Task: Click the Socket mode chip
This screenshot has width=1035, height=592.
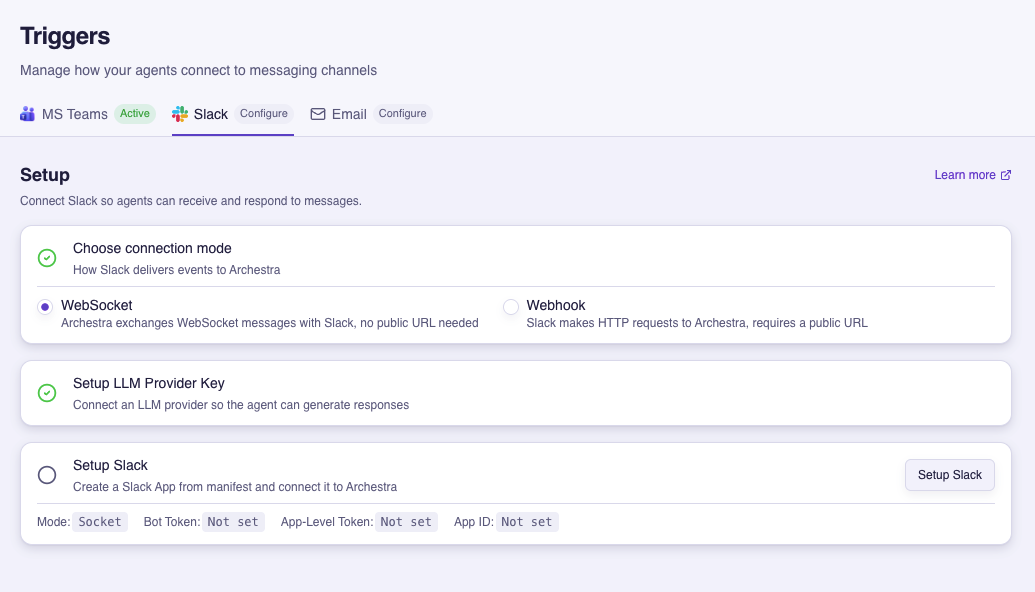Action: coord(100,521)
